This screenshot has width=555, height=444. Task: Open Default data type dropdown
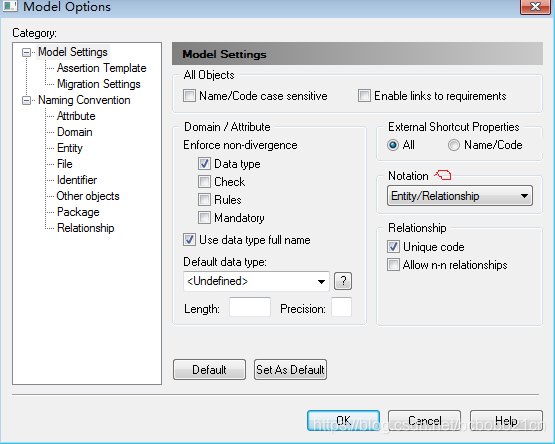256,281
